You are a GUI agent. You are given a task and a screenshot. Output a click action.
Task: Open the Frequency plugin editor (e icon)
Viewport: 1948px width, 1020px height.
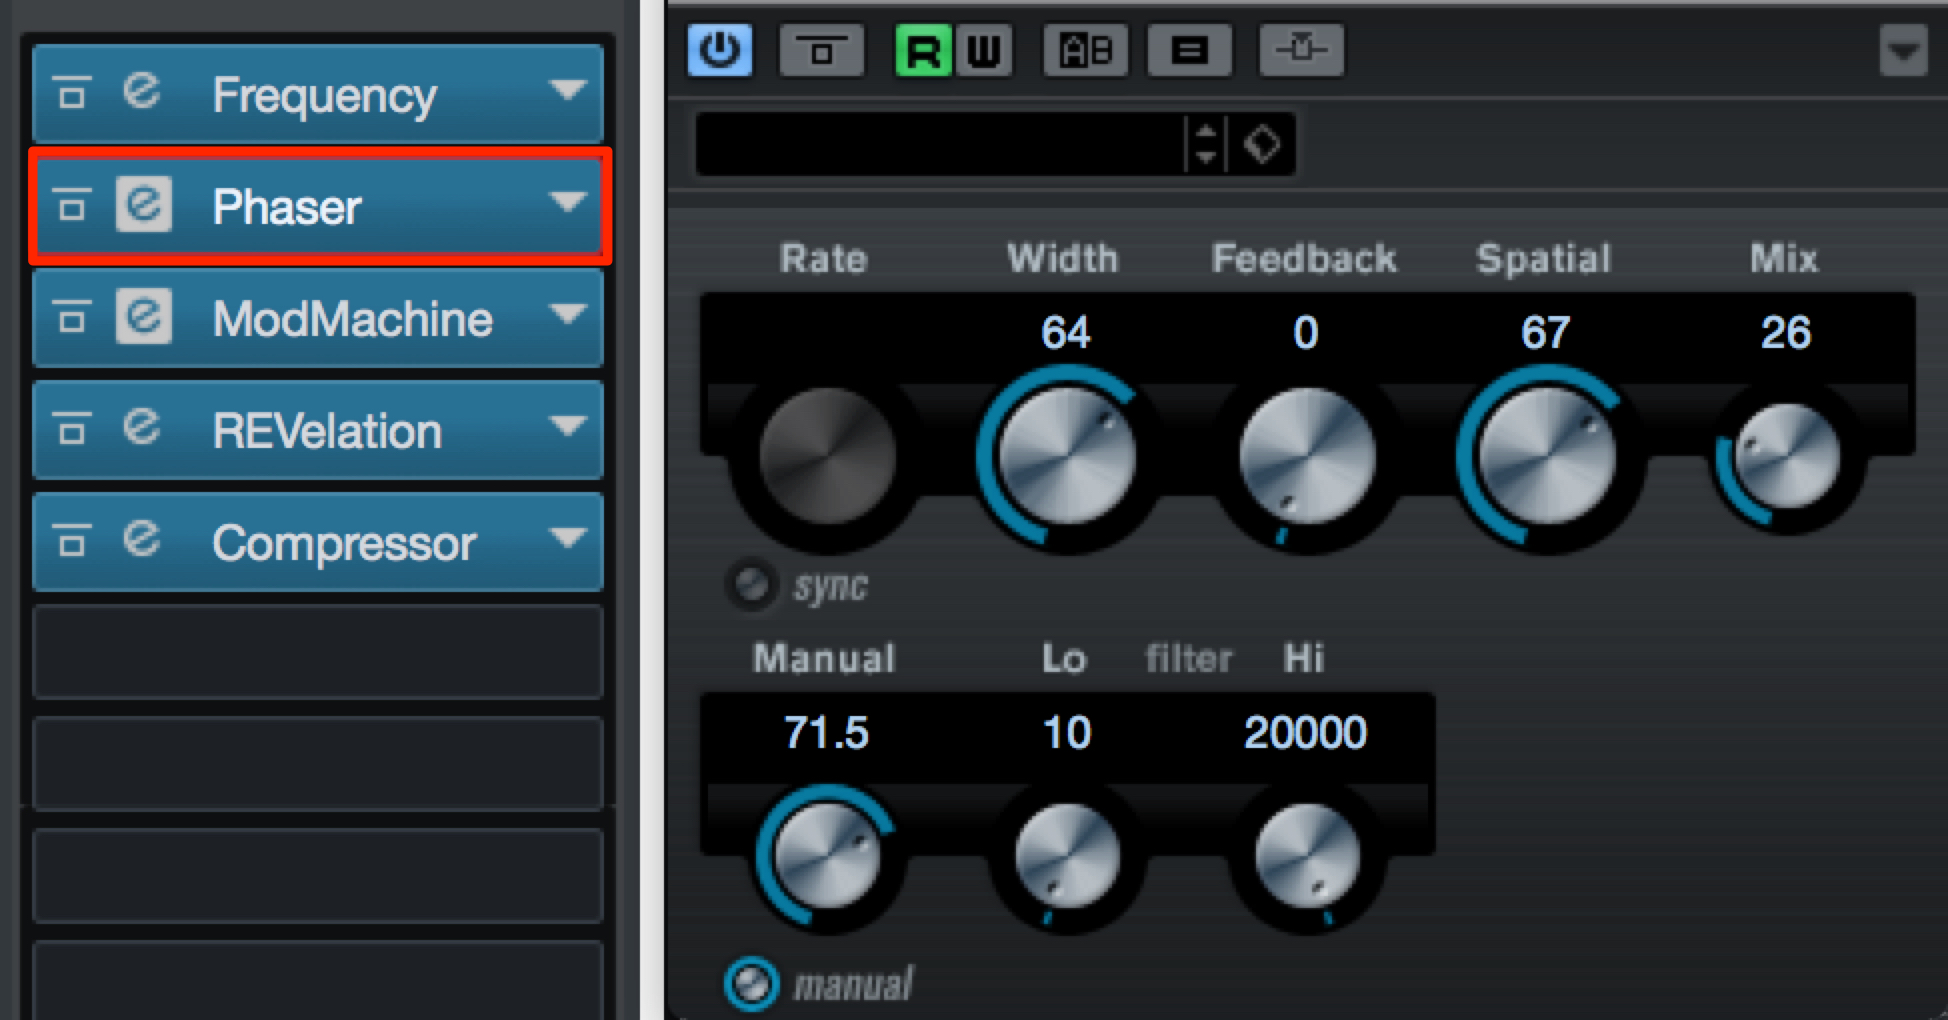click(x=141, y=92)
